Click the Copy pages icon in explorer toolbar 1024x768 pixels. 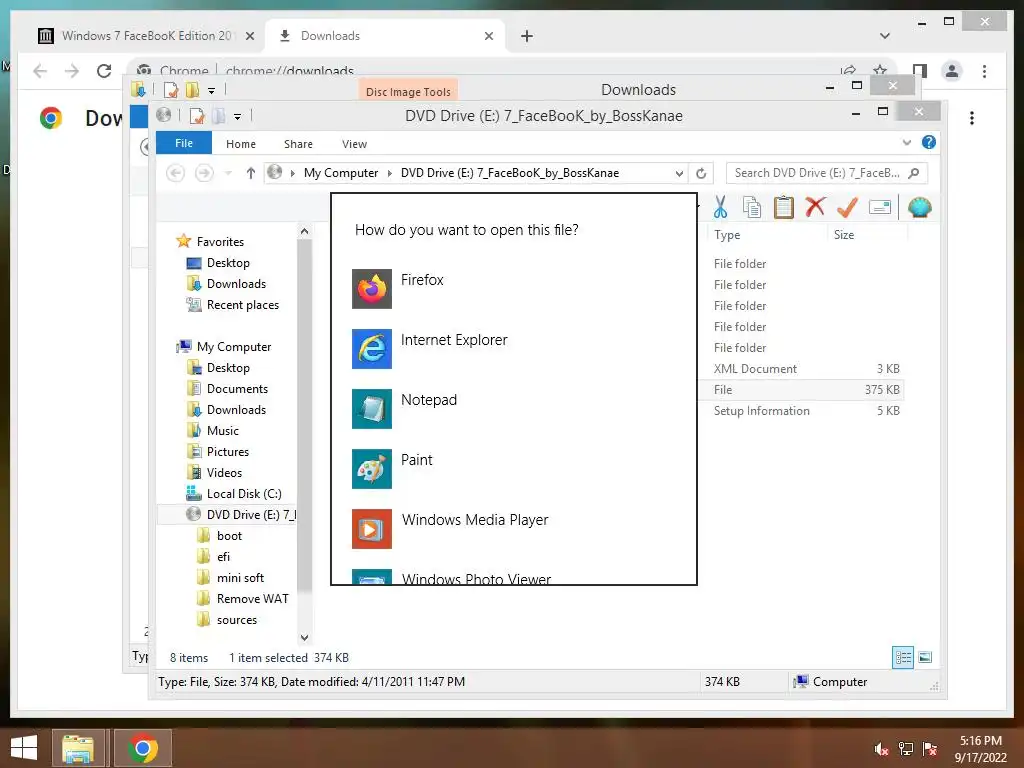pyautogui.click(x=752, y=207)
